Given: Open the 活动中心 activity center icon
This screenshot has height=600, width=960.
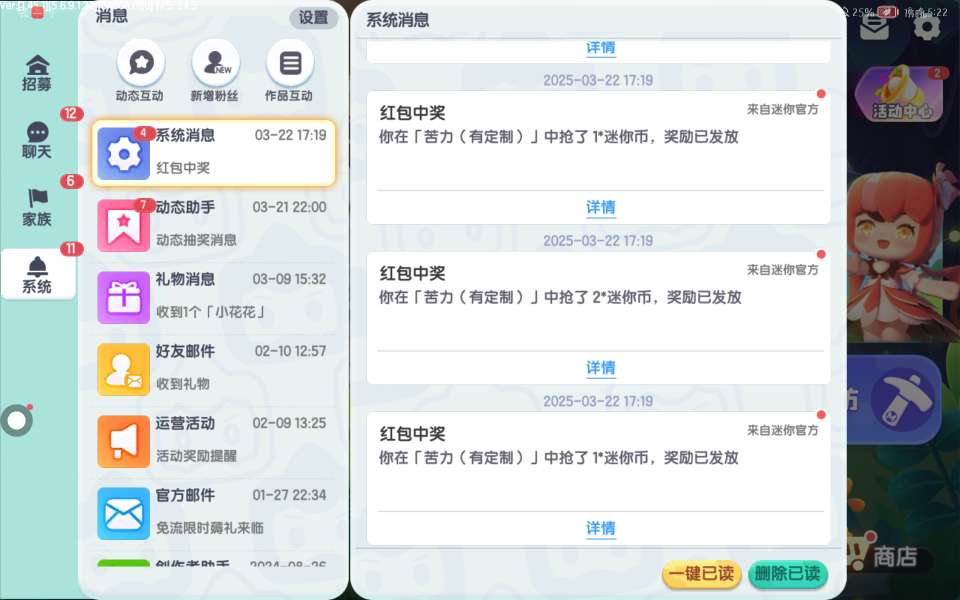Looking at the screenshot, I should 901,94.
